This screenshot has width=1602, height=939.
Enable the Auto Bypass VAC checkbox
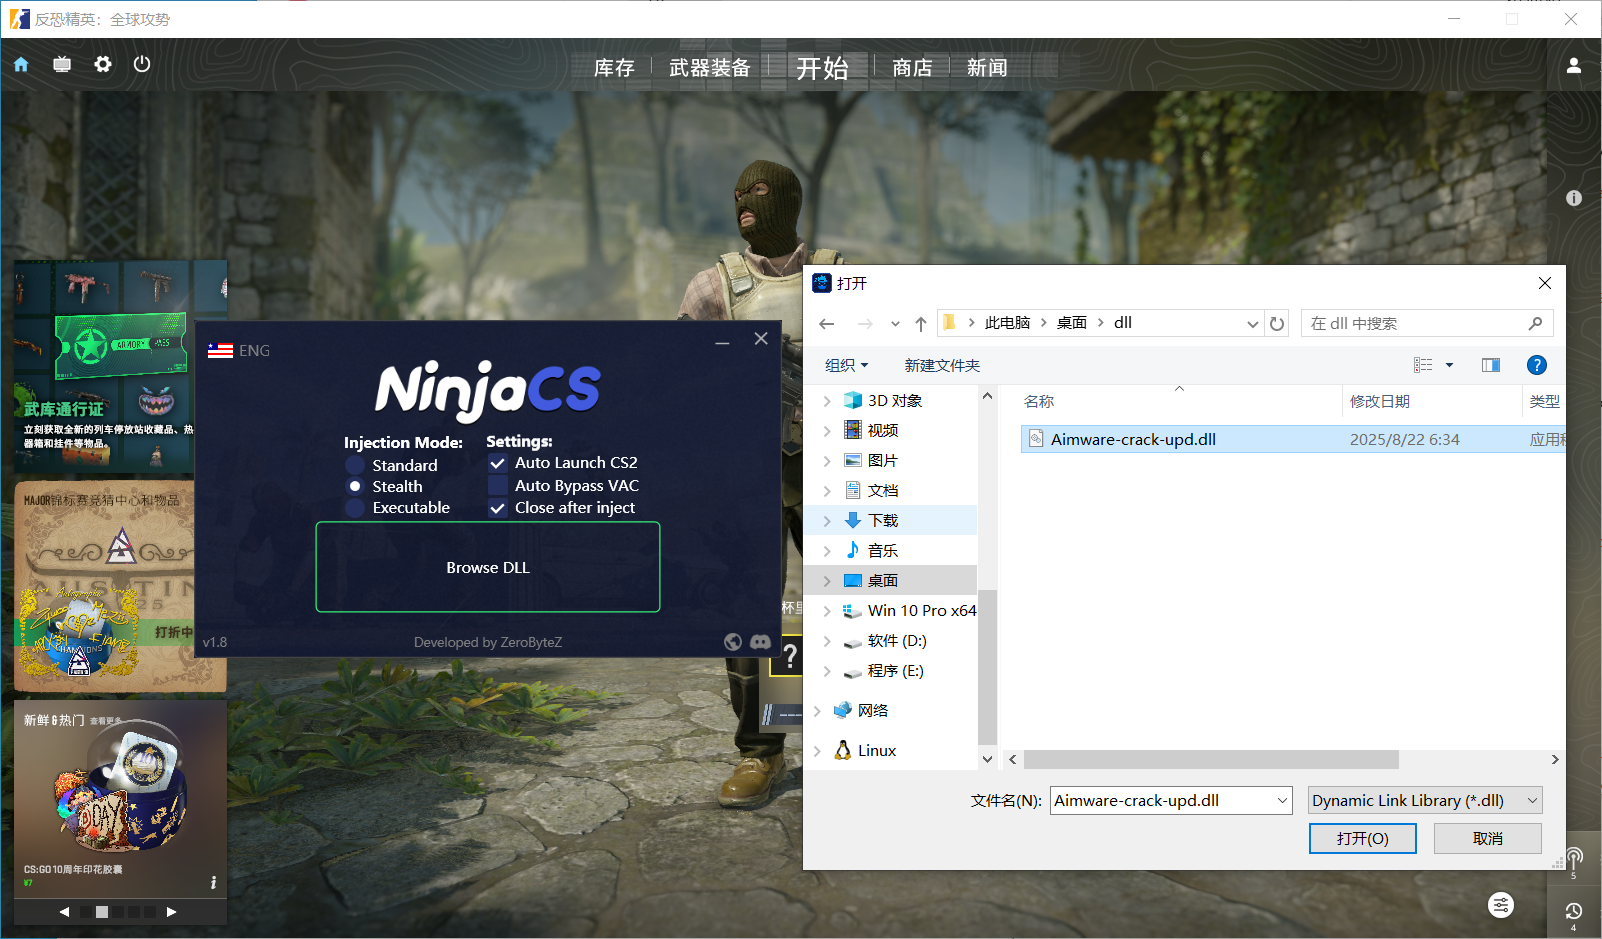coord(497,486)
